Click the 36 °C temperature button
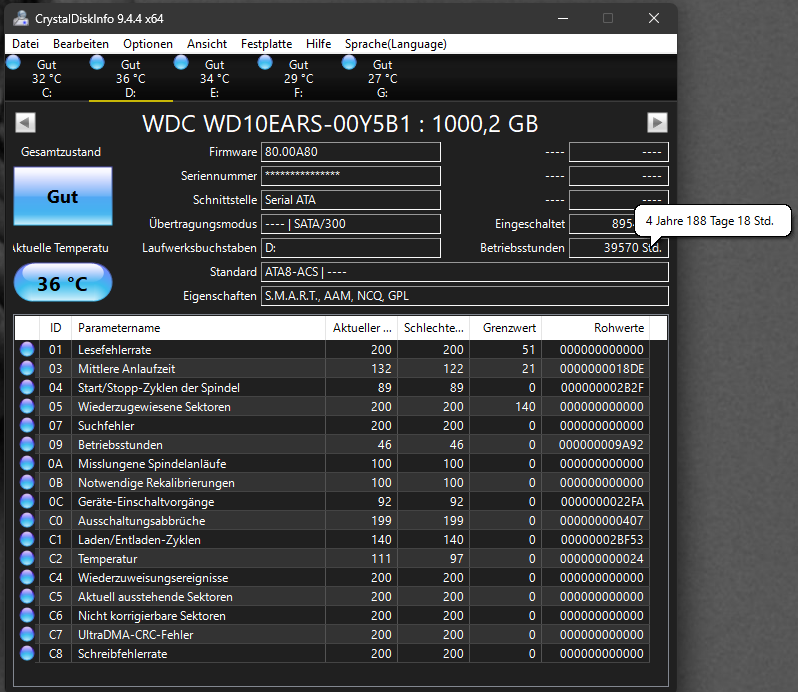 (63, 283)
